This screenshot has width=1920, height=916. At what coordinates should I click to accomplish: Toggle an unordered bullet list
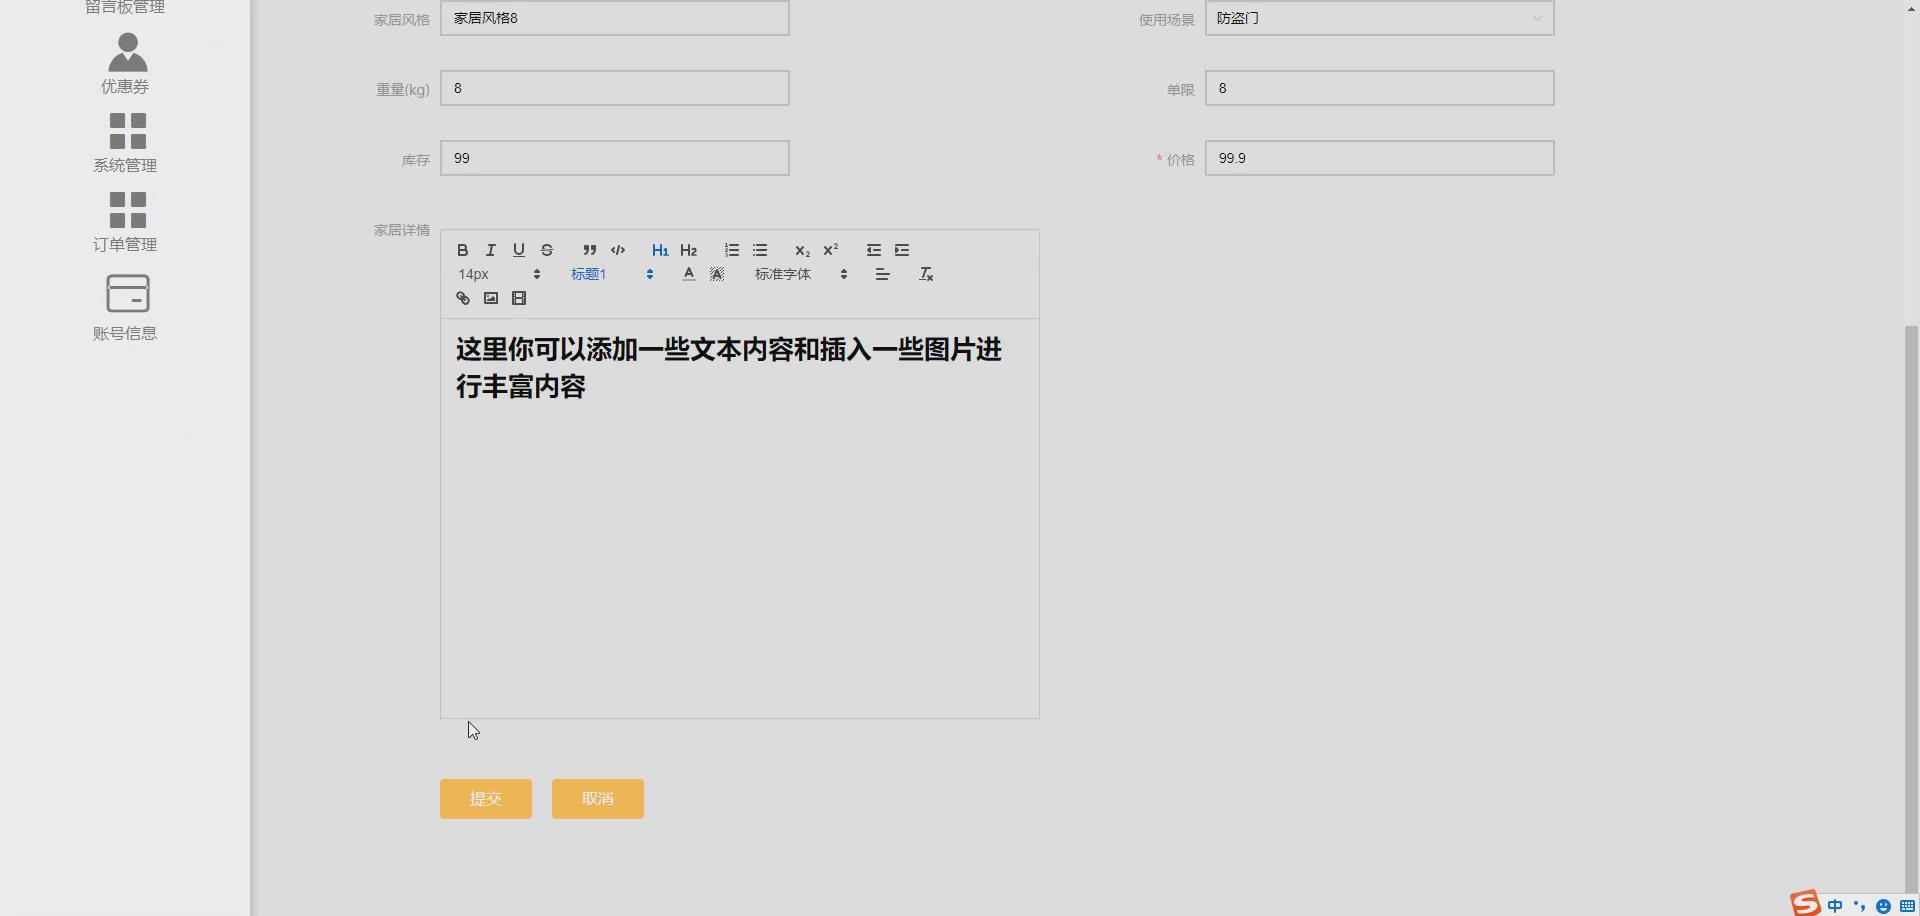pos(760,250)
